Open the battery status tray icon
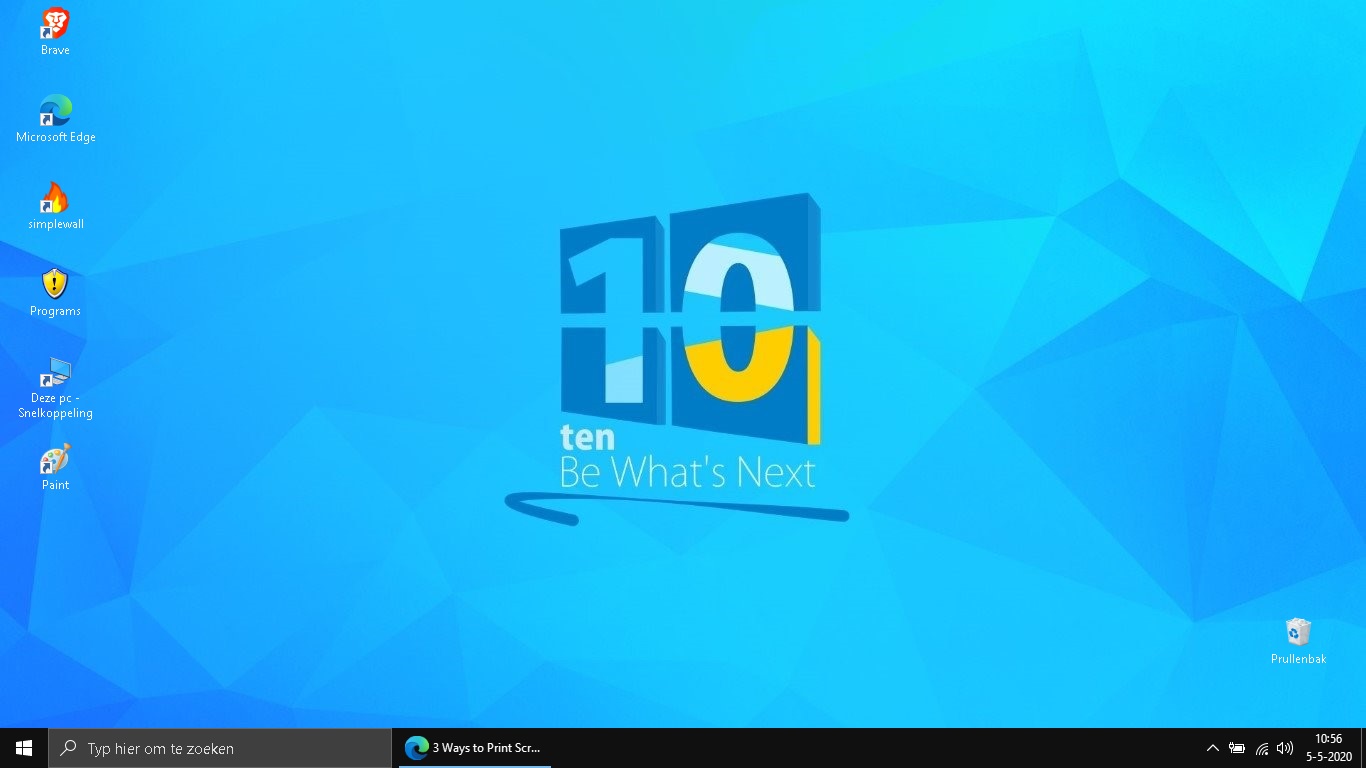This screenshot has height=768, width=1366. (1237, 748)
